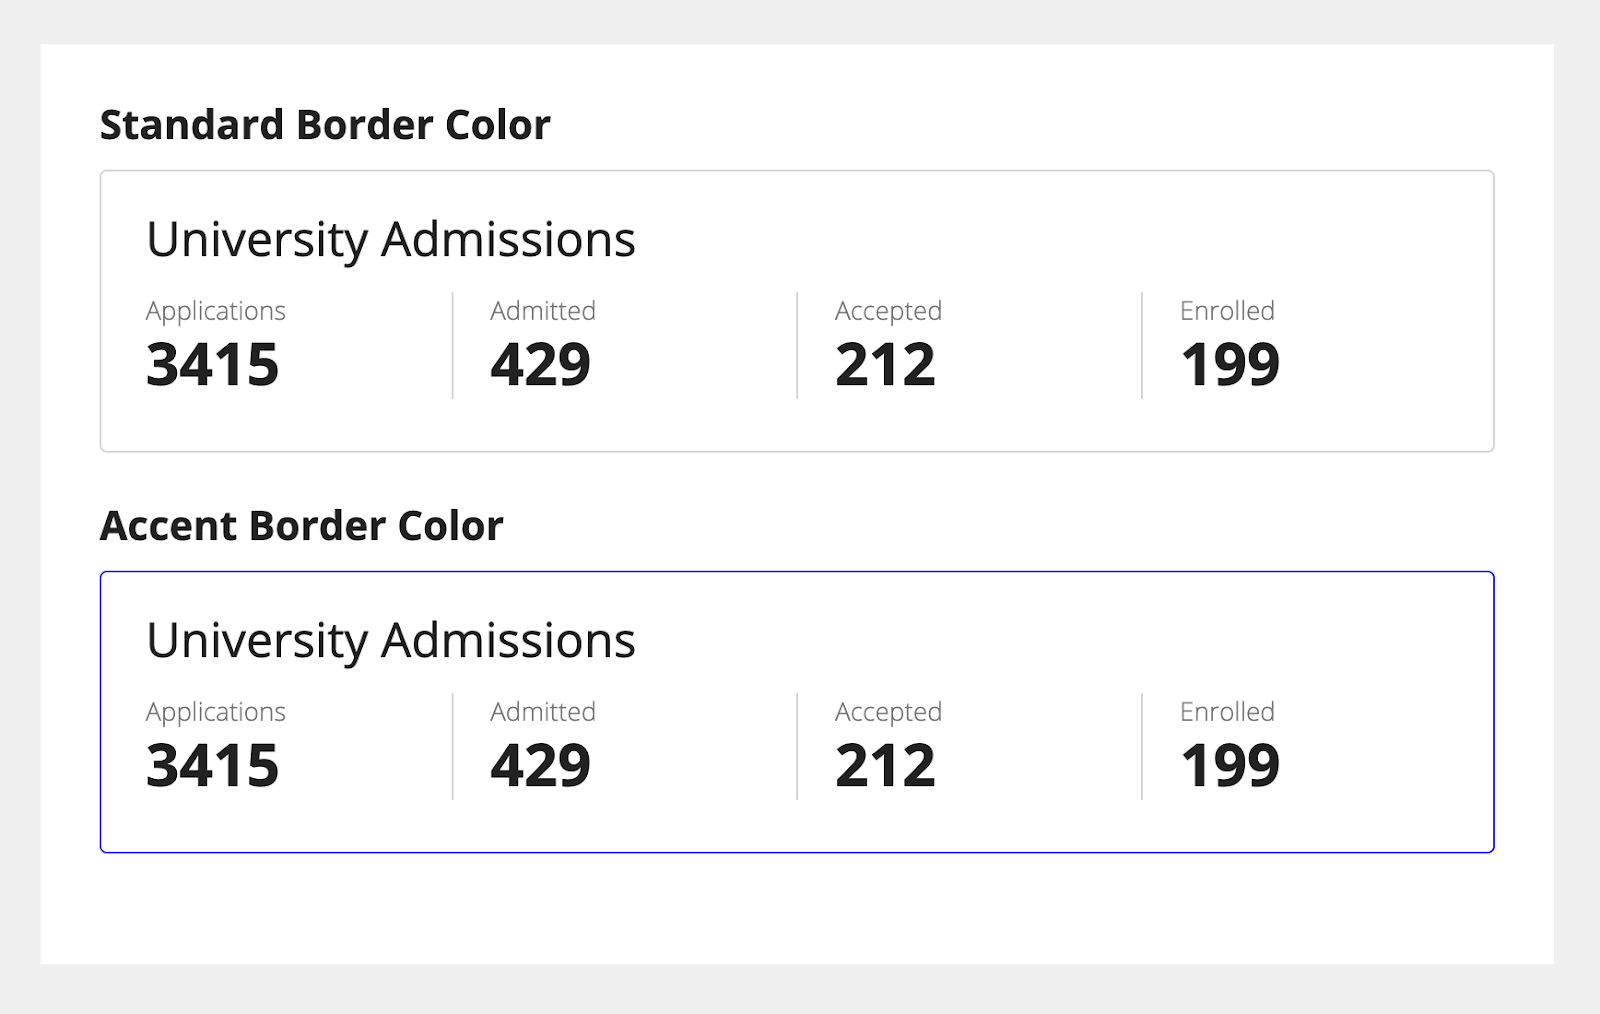Click the value 429 in accent card
1600x1014 pixels.
point(539,765)
